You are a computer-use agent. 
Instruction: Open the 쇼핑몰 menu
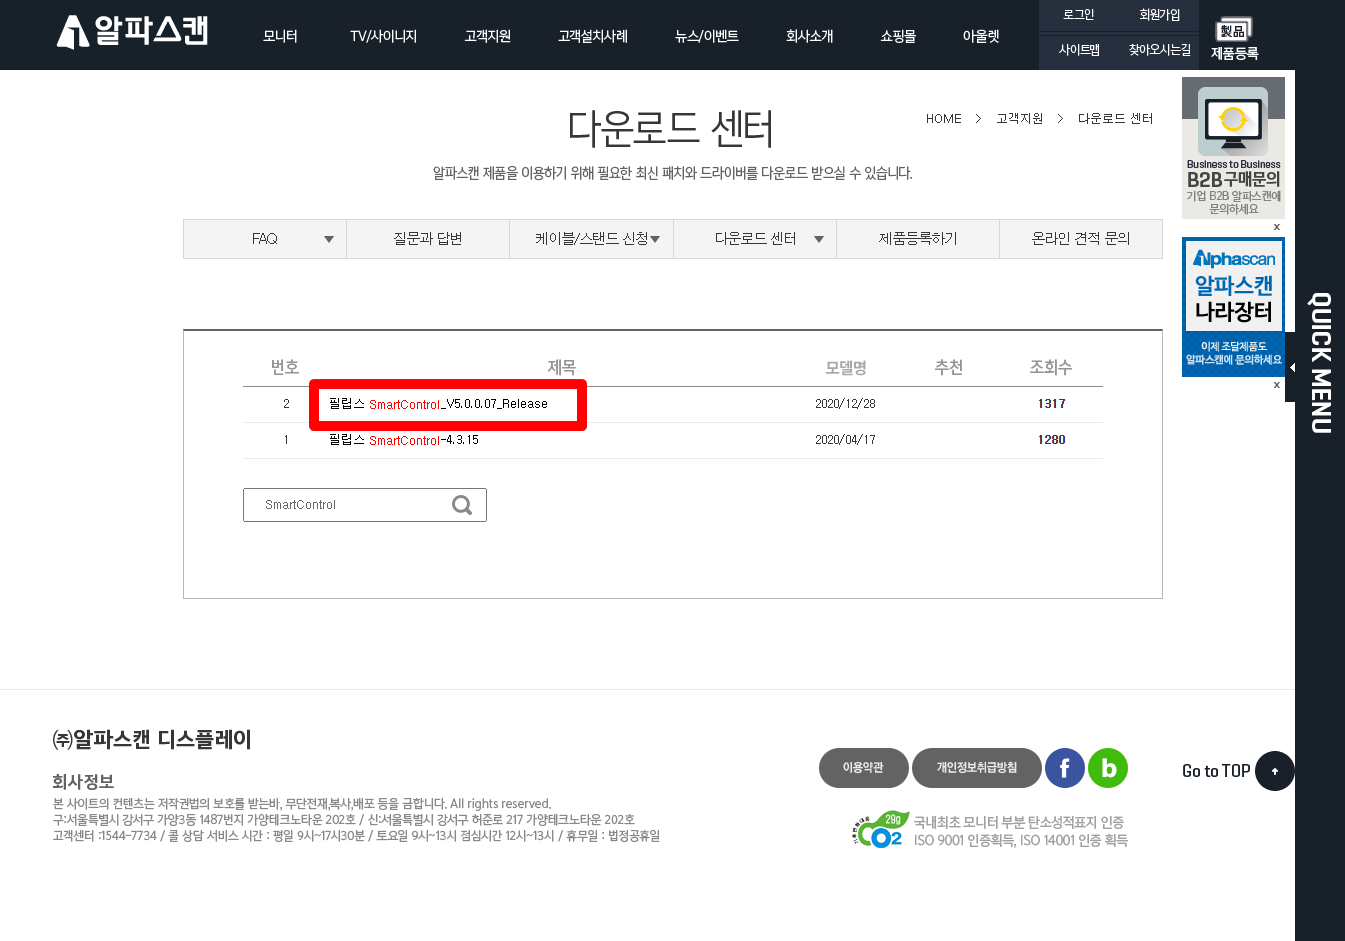[898, 36]
